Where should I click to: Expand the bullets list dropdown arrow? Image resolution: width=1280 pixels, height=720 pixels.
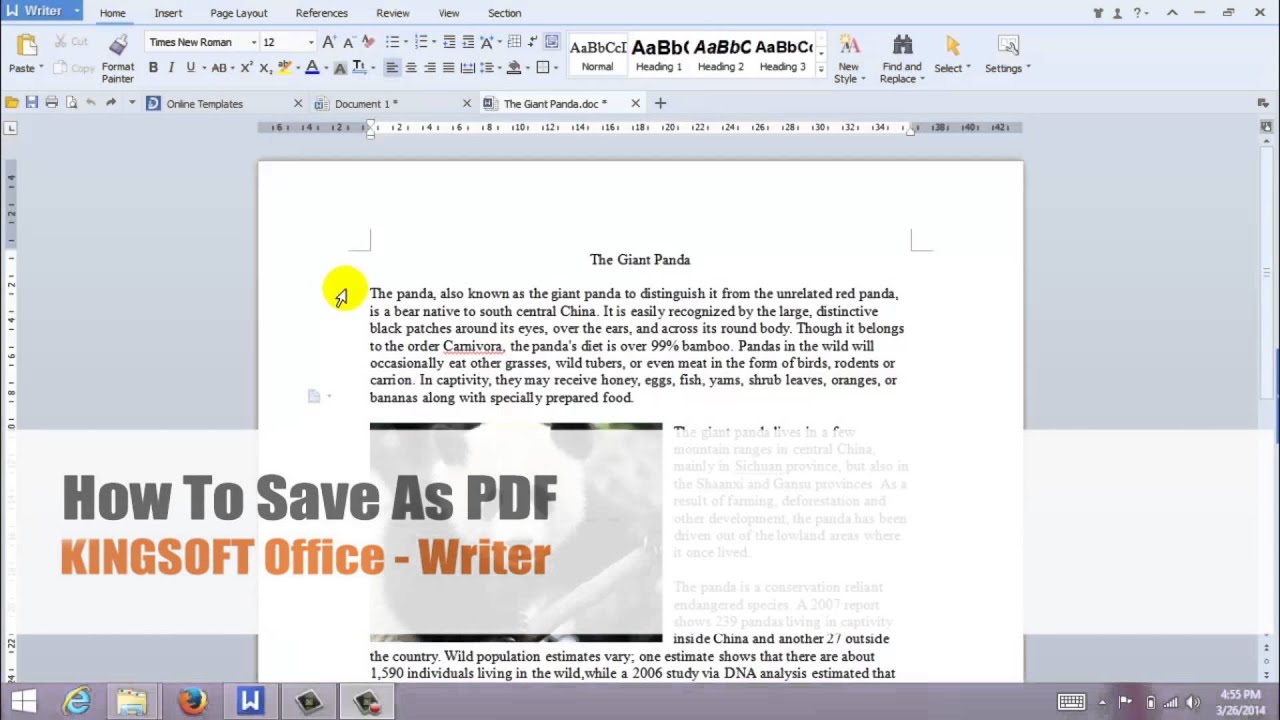(406, 42)
